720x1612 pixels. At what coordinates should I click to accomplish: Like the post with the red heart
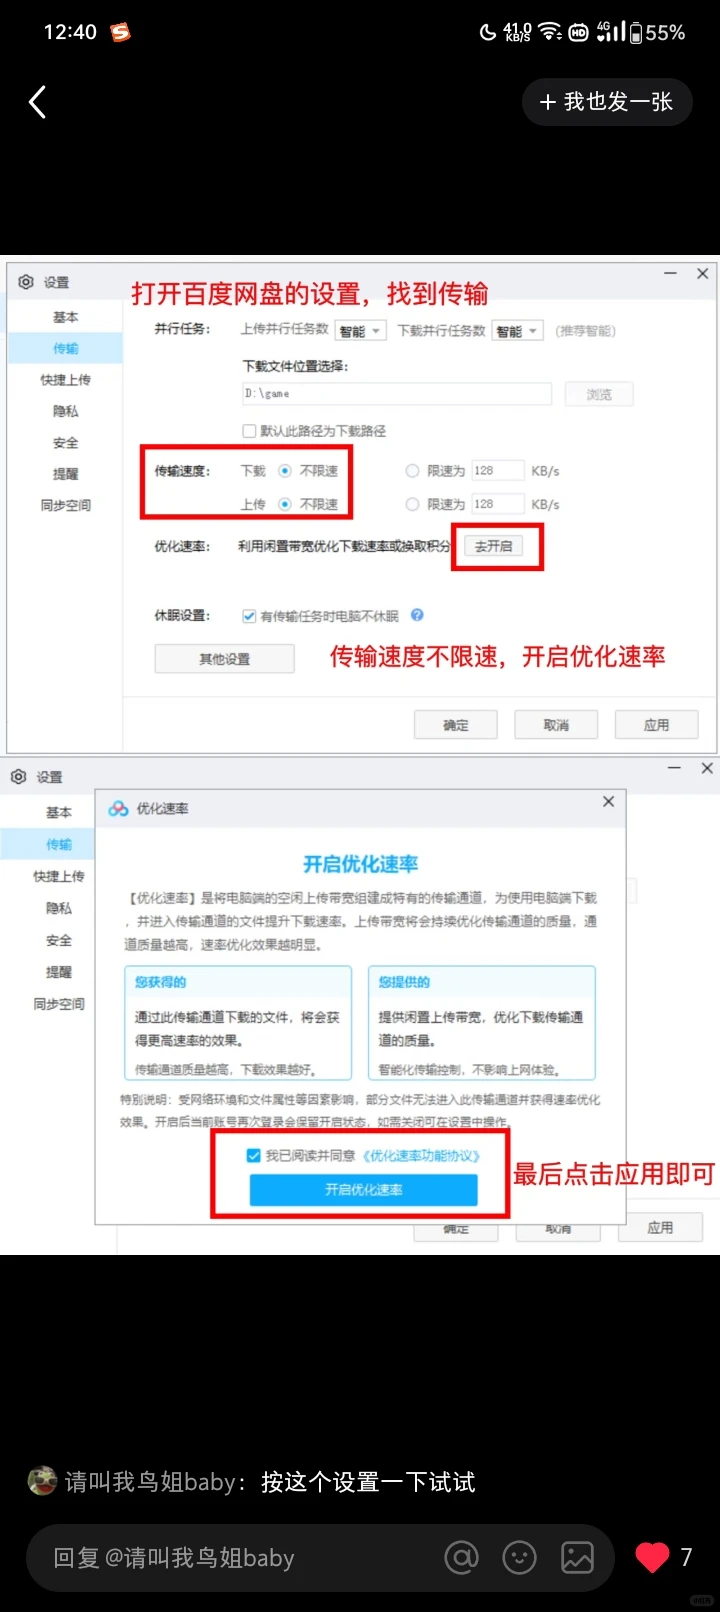coord(652,1557)
